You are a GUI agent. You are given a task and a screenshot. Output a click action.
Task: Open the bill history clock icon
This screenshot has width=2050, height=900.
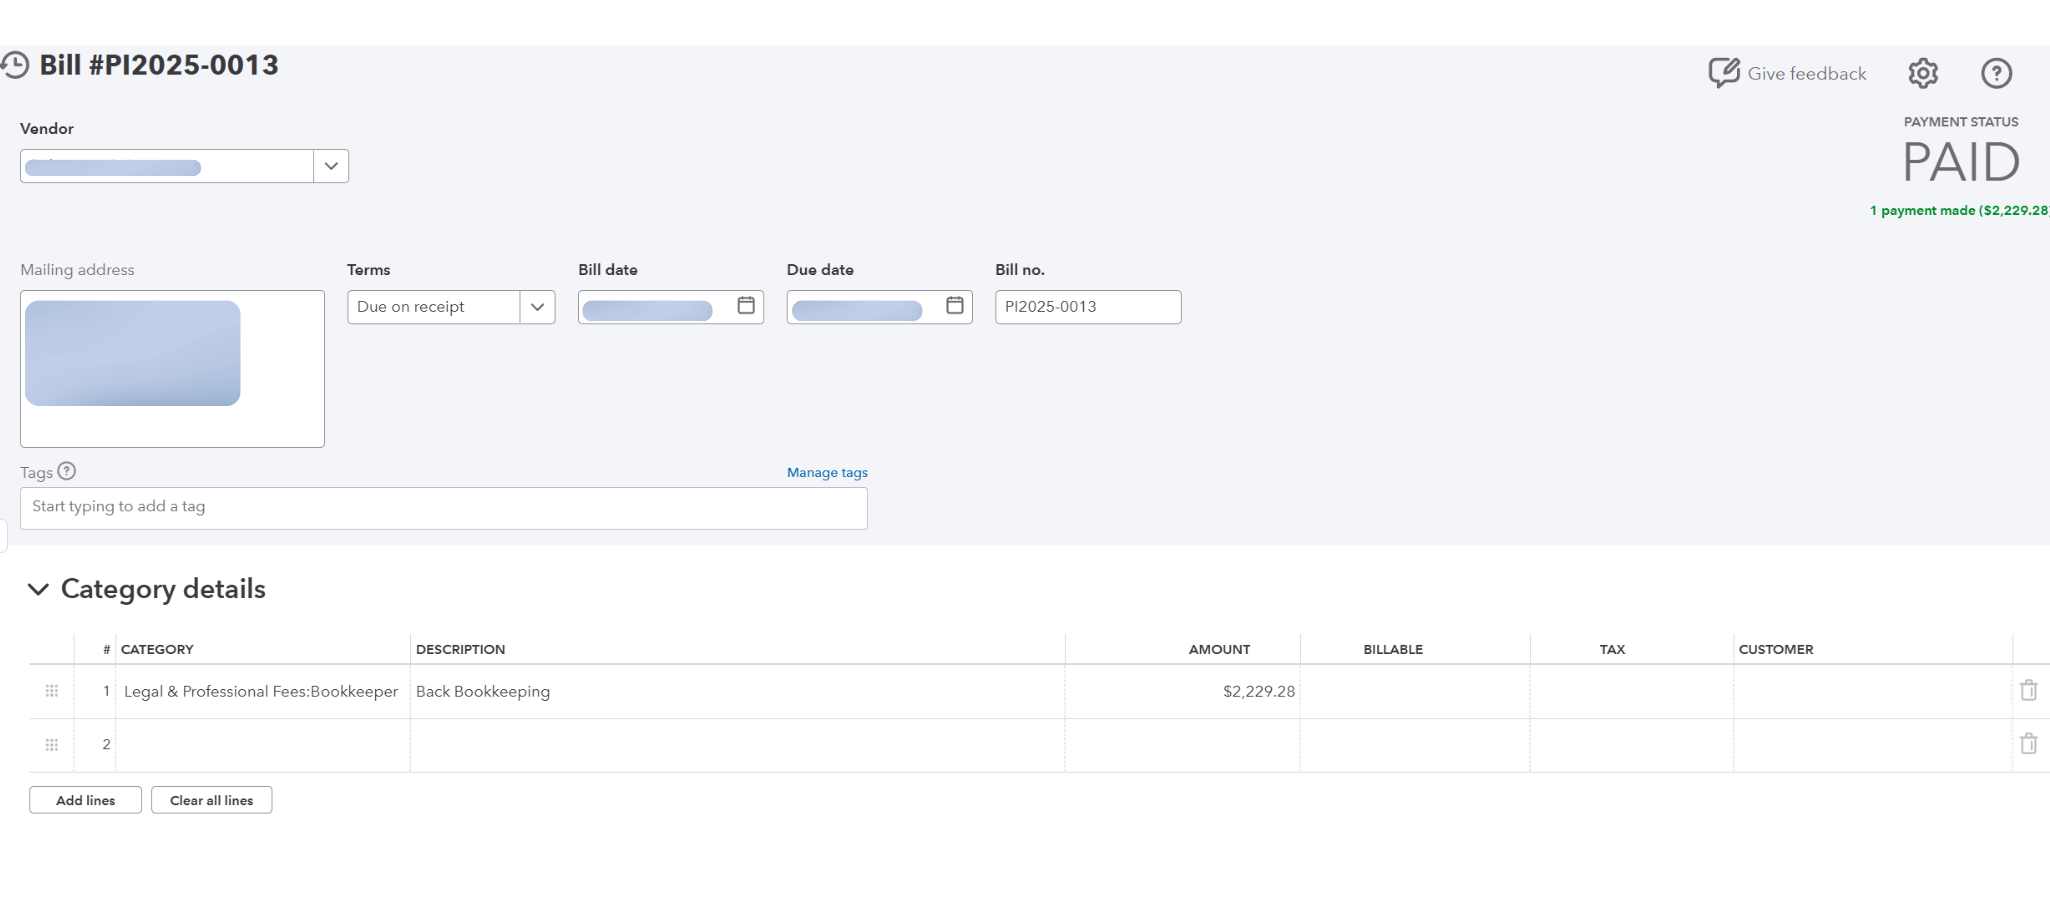click(15, 66)
